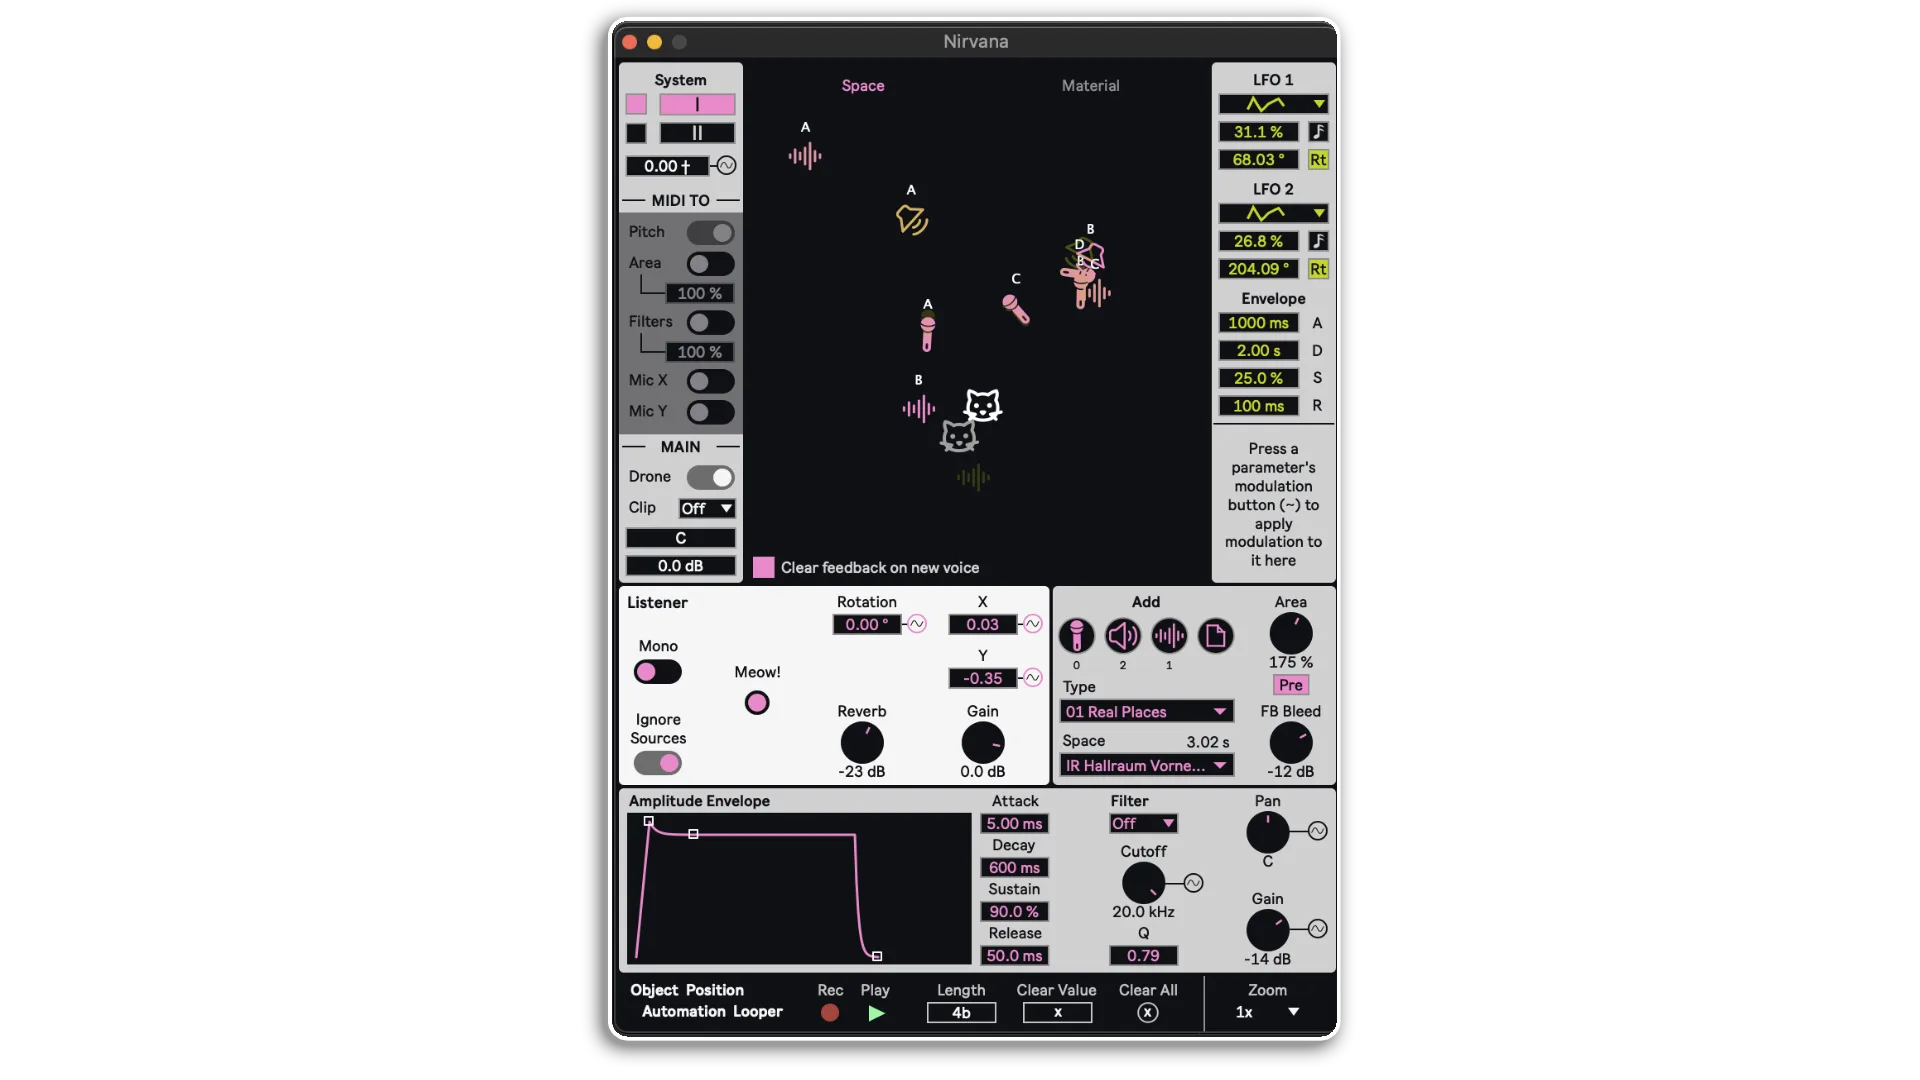The height and width of the screenshot is (1080, 1920).
Task: Add a waveform source in Add panel
Action: (x=1169, y=636)
